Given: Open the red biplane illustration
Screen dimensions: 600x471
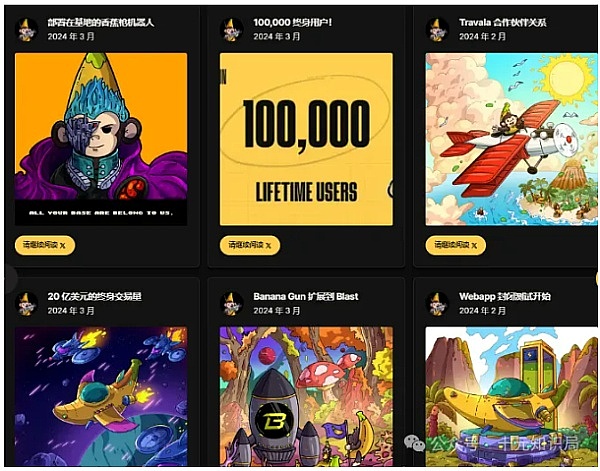Looking at the screenshot, I should point(512,139).
